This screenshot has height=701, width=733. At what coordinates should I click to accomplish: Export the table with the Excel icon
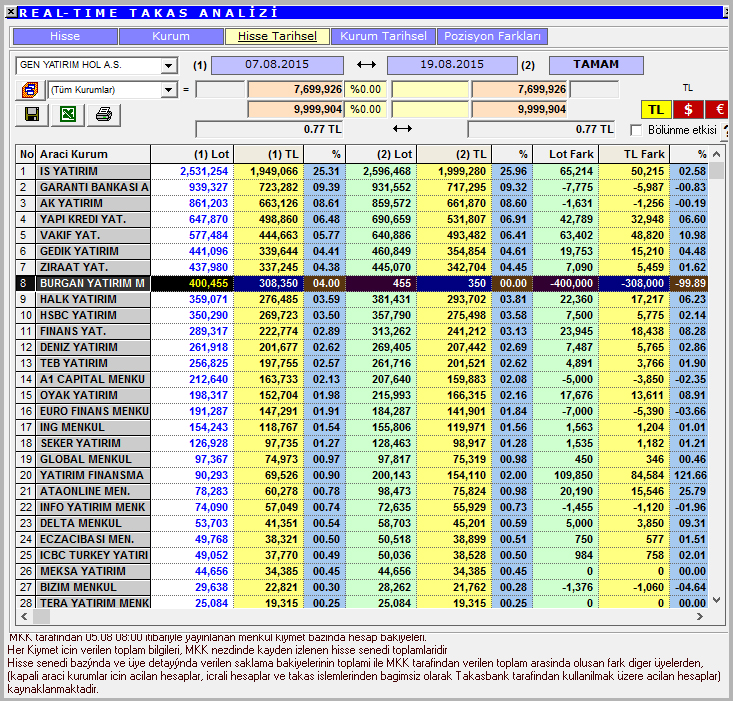point(68,114)
